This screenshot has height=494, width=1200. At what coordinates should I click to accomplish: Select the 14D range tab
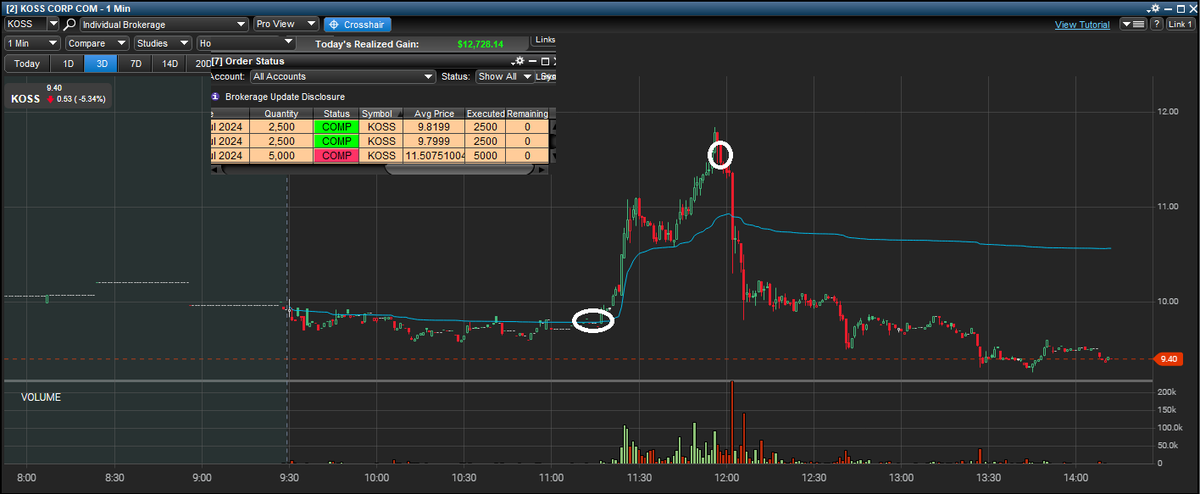(x=170, y=64)
